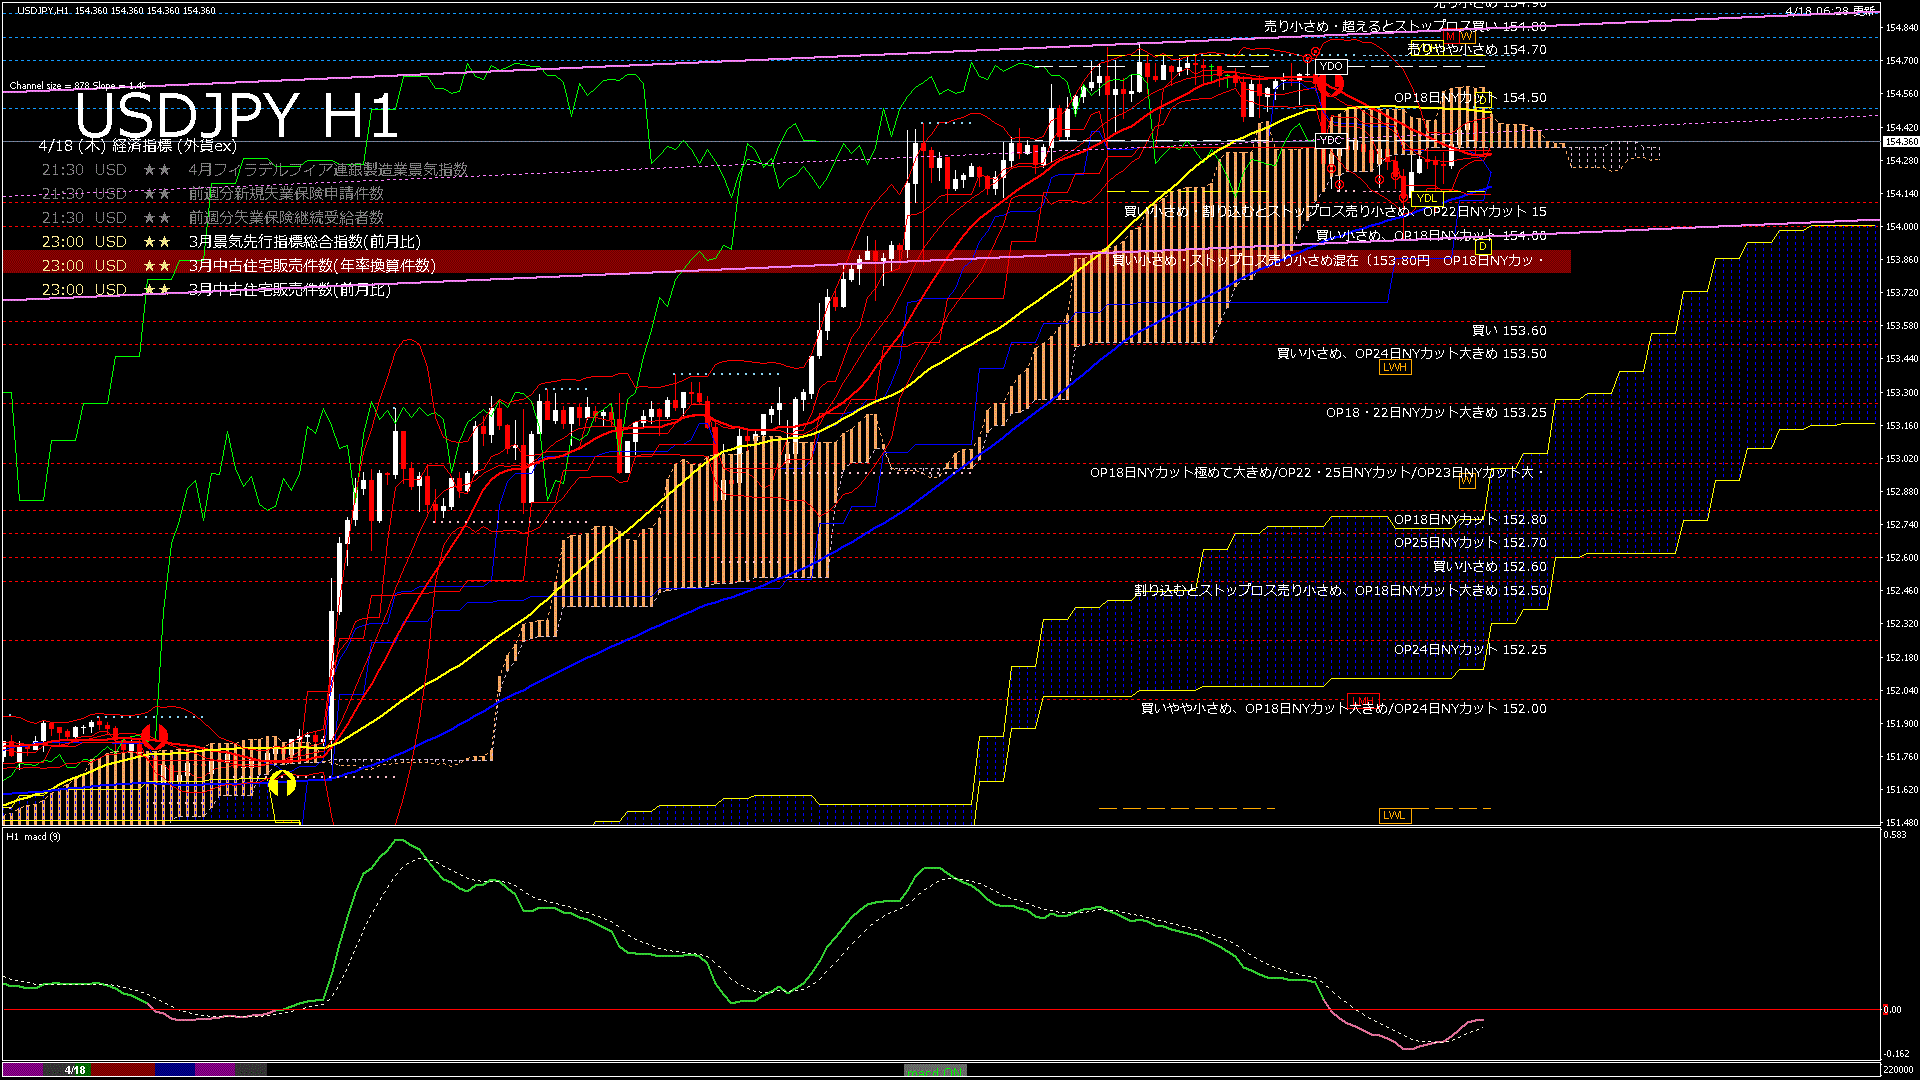Click the current price tag 154.360
Screen dimensions: 1920x1080
point(1900,142)
